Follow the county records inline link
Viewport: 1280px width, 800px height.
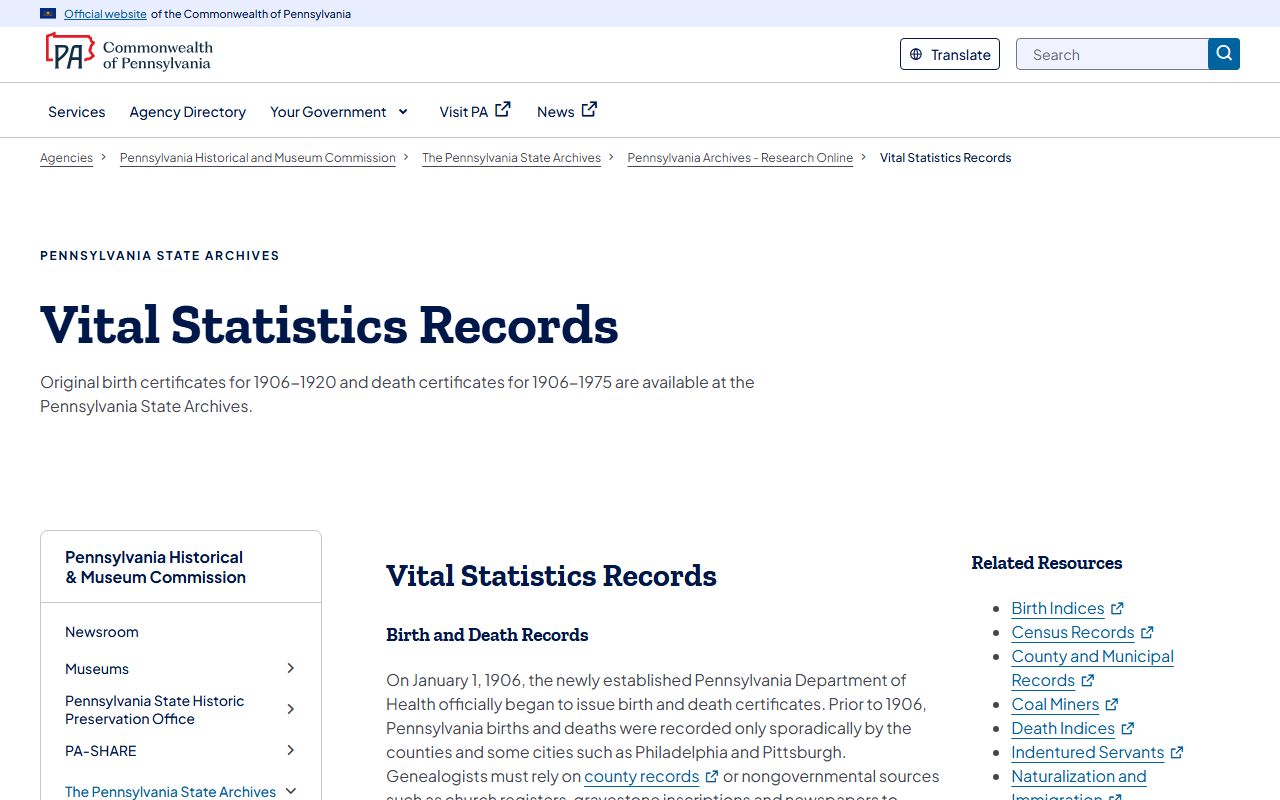tap(642, 776)
